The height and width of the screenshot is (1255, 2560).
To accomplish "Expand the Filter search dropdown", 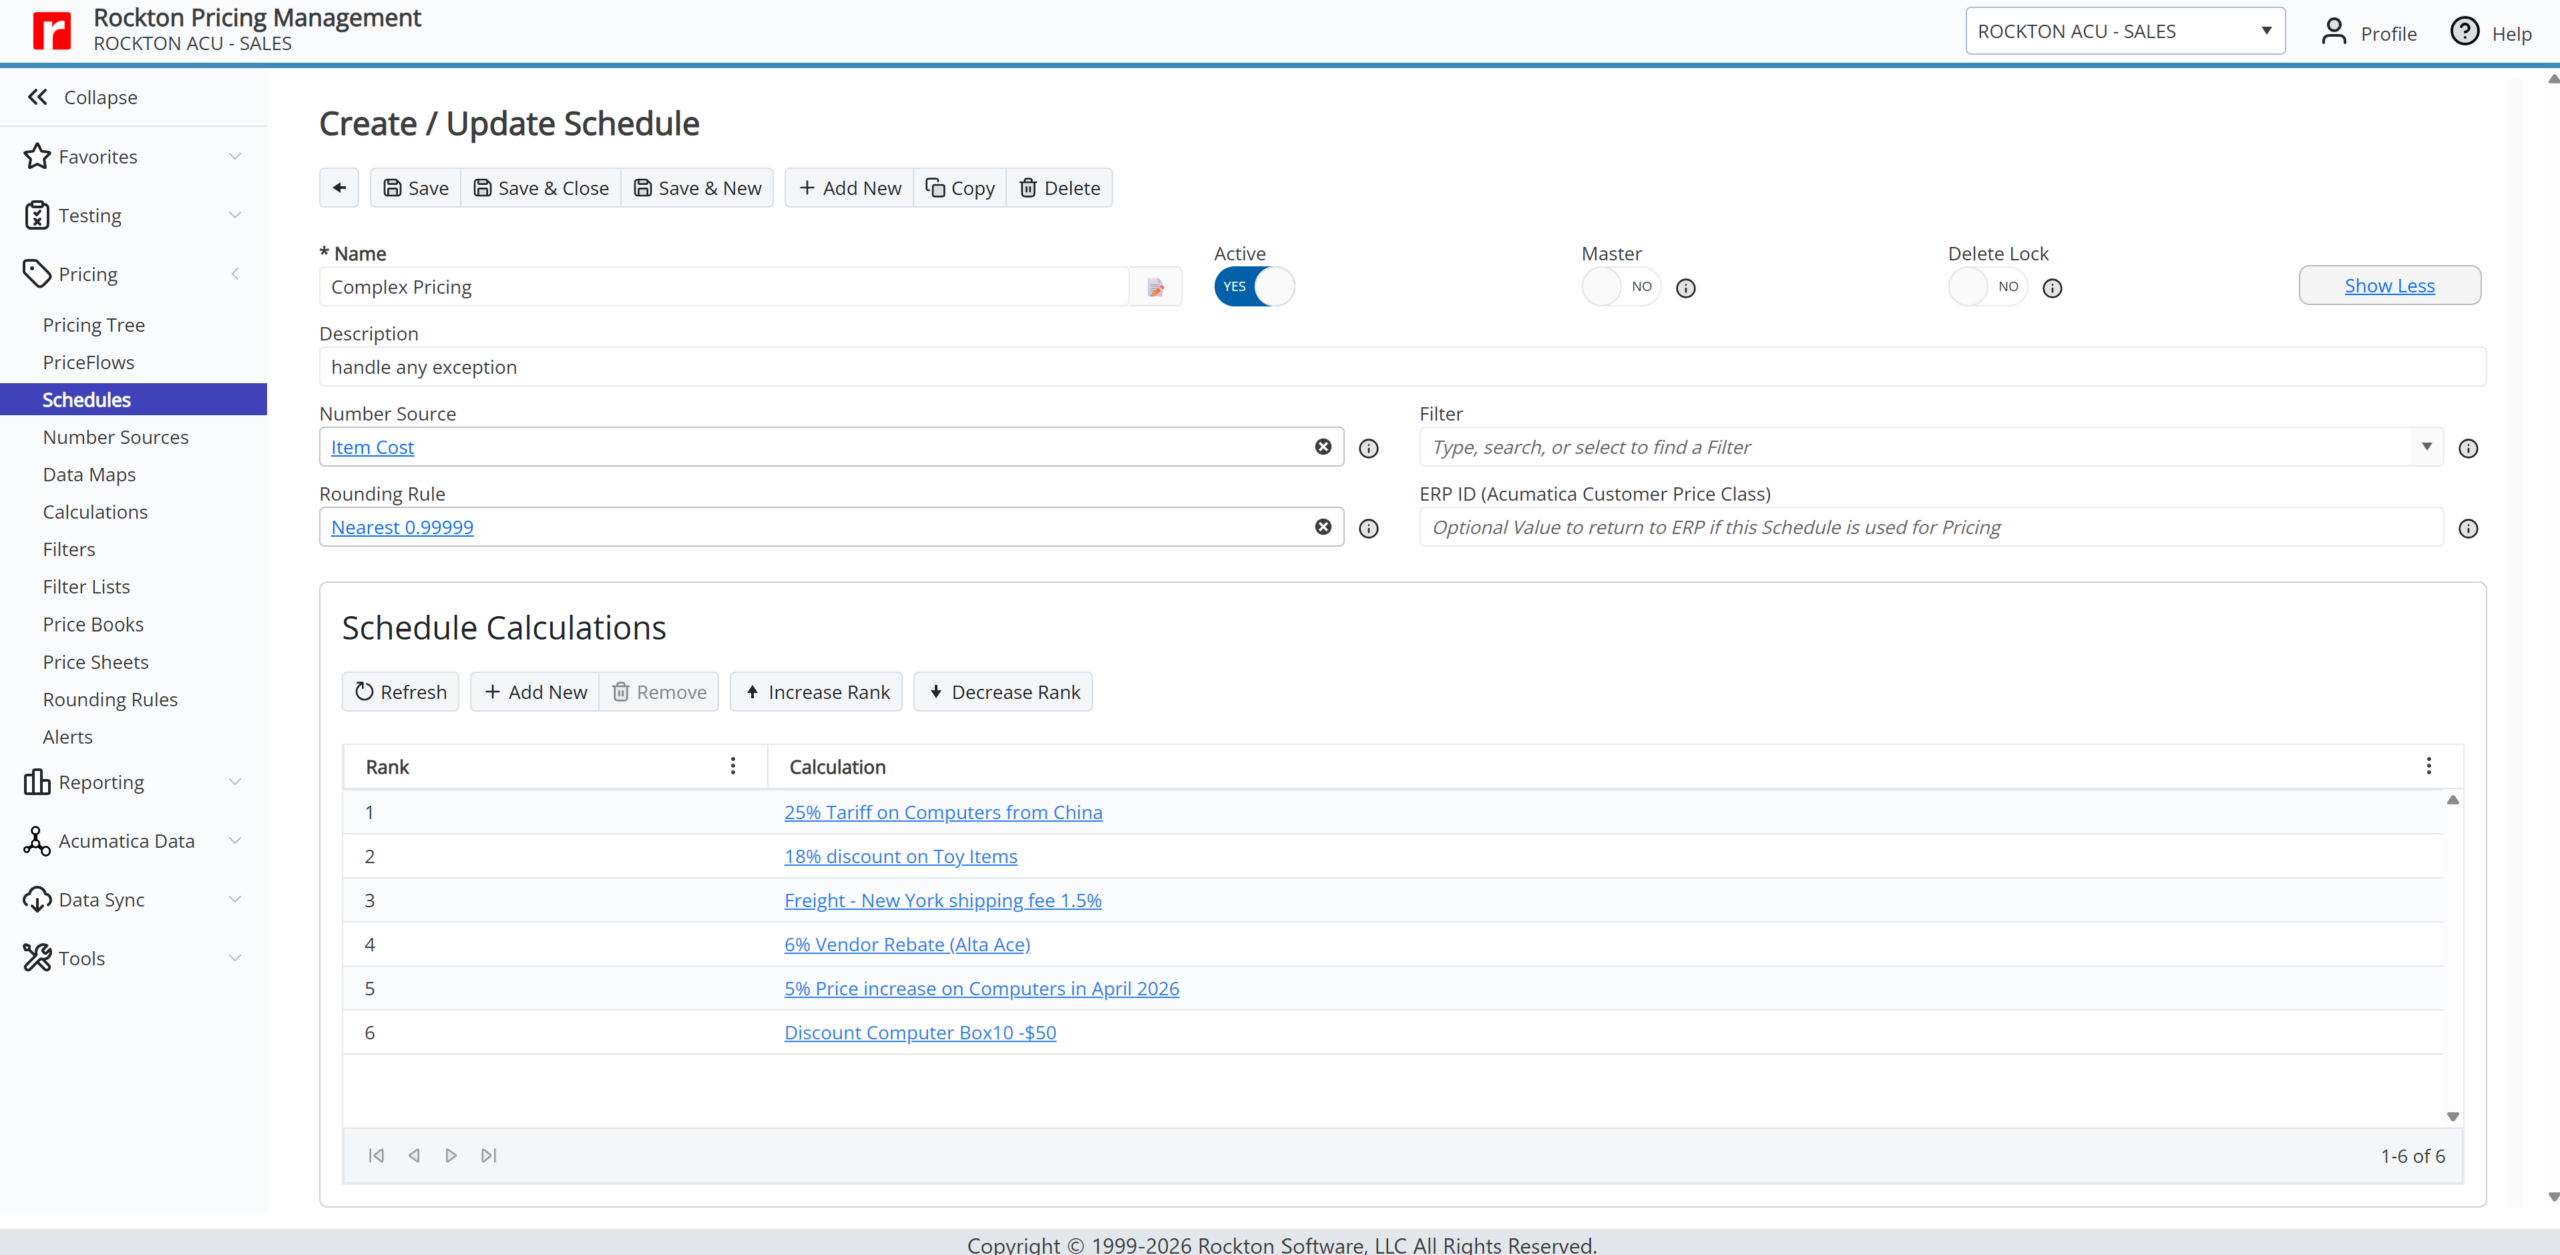I will point(2427,447).
